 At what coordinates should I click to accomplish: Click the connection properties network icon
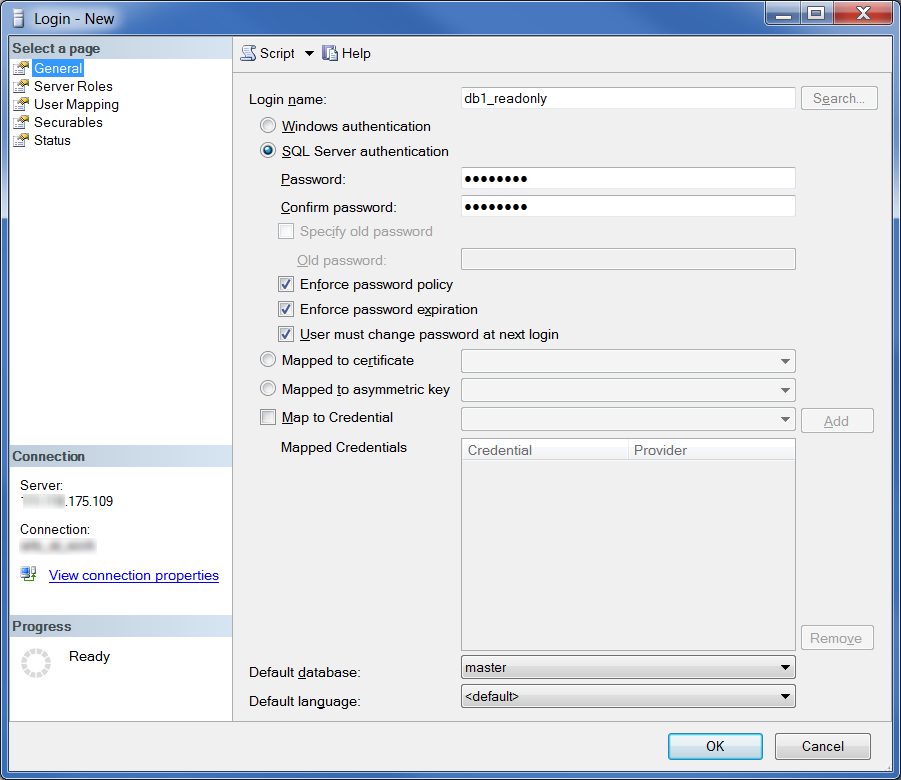click(28, 574)
